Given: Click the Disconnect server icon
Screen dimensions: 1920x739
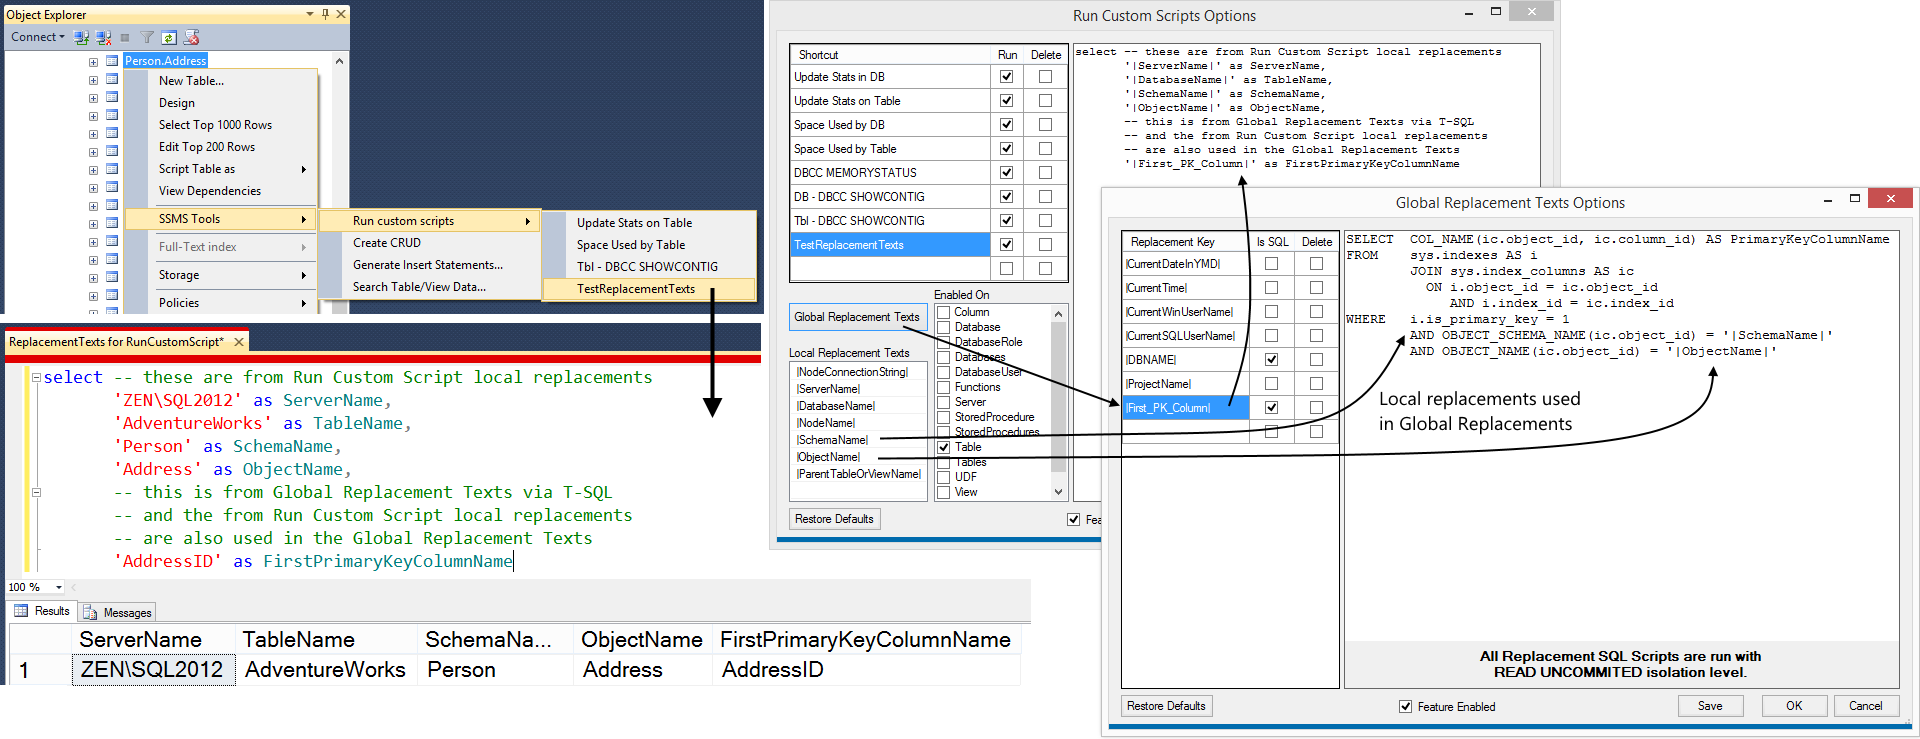Looking at the screenshot, I should pyautogui.click(x=103, y=37).
